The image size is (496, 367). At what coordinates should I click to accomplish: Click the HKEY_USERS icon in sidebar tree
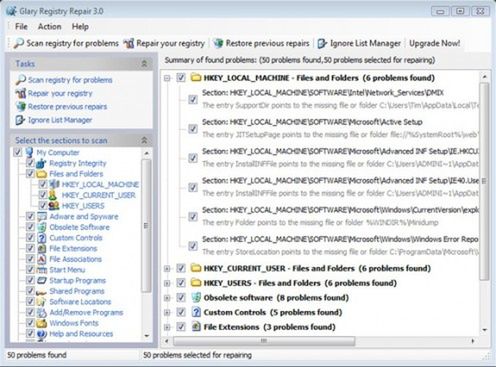(x=54, y=206)
